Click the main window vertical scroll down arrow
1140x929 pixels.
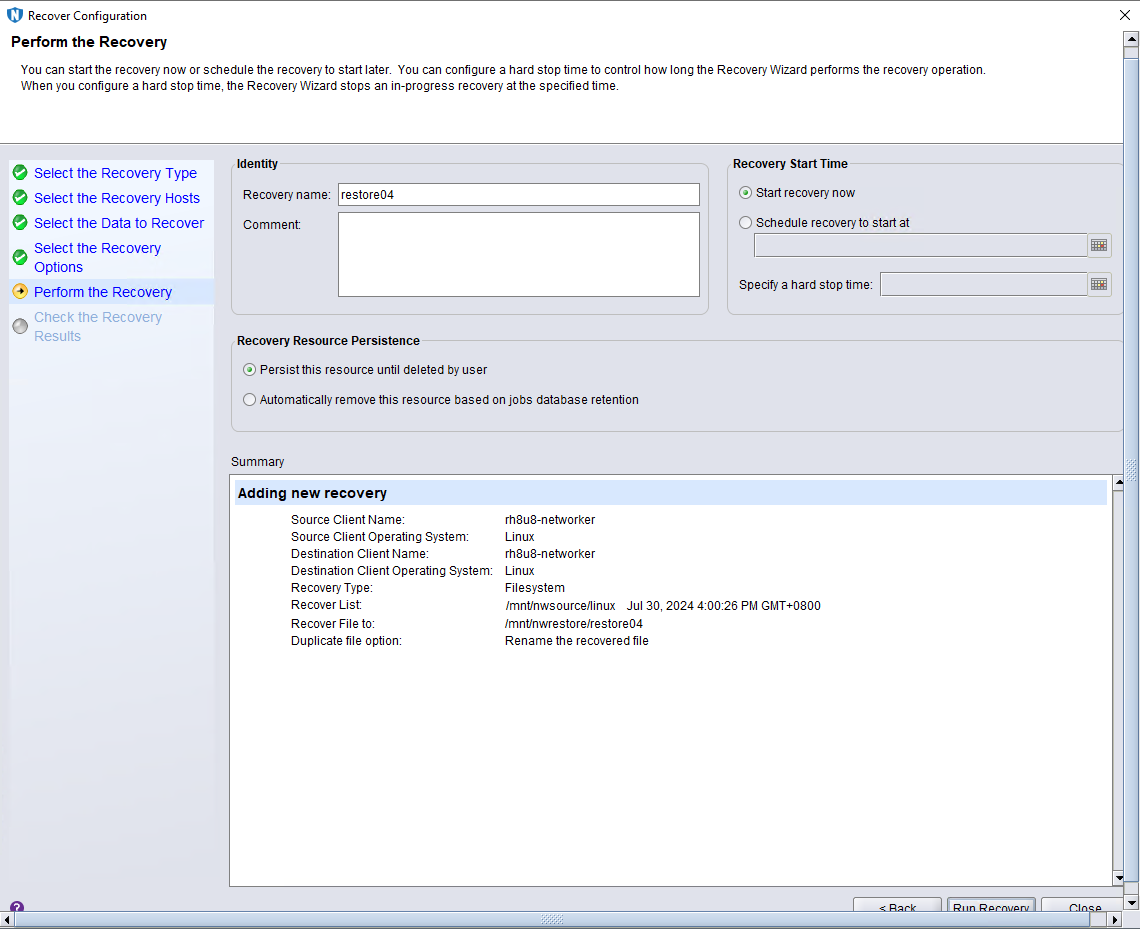tap(1131, 903)
